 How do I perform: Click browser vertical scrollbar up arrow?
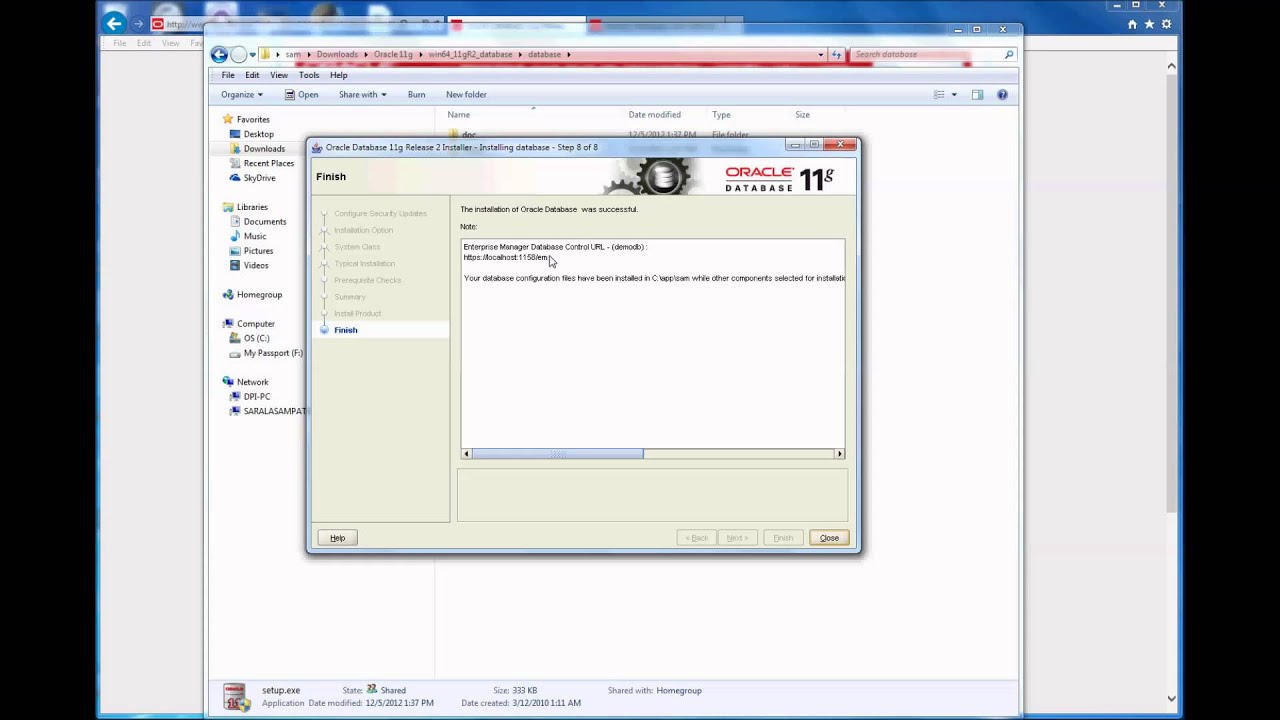[1172, 67]
